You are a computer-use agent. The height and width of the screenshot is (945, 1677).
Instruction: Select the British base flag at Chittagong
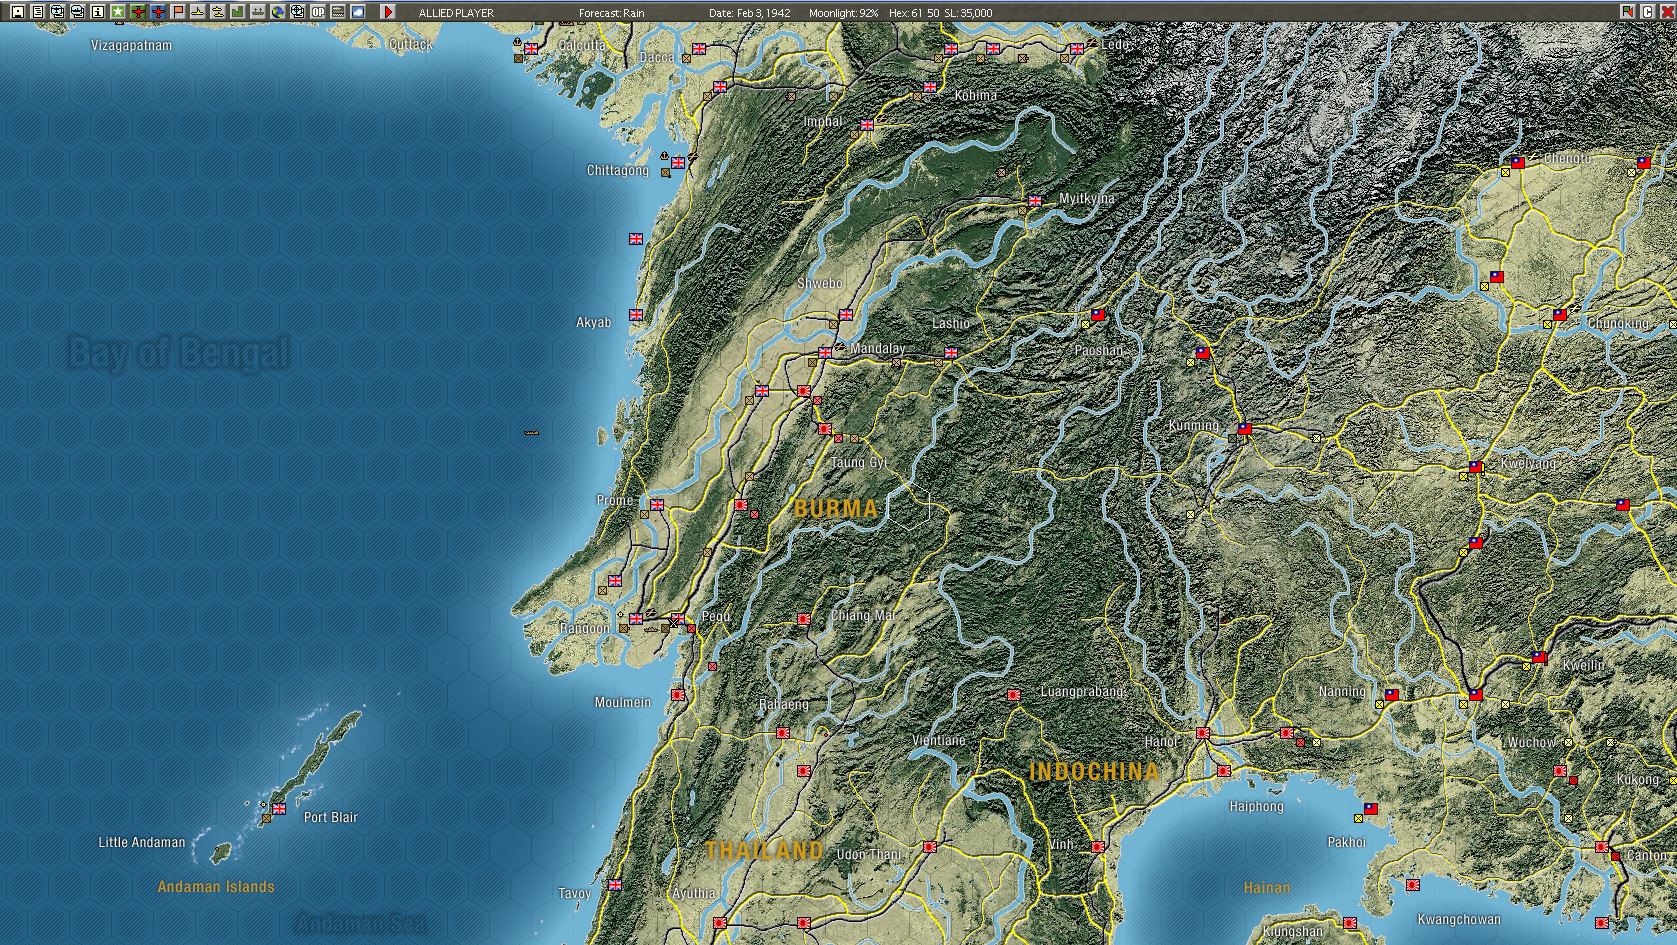coord(678,162)
